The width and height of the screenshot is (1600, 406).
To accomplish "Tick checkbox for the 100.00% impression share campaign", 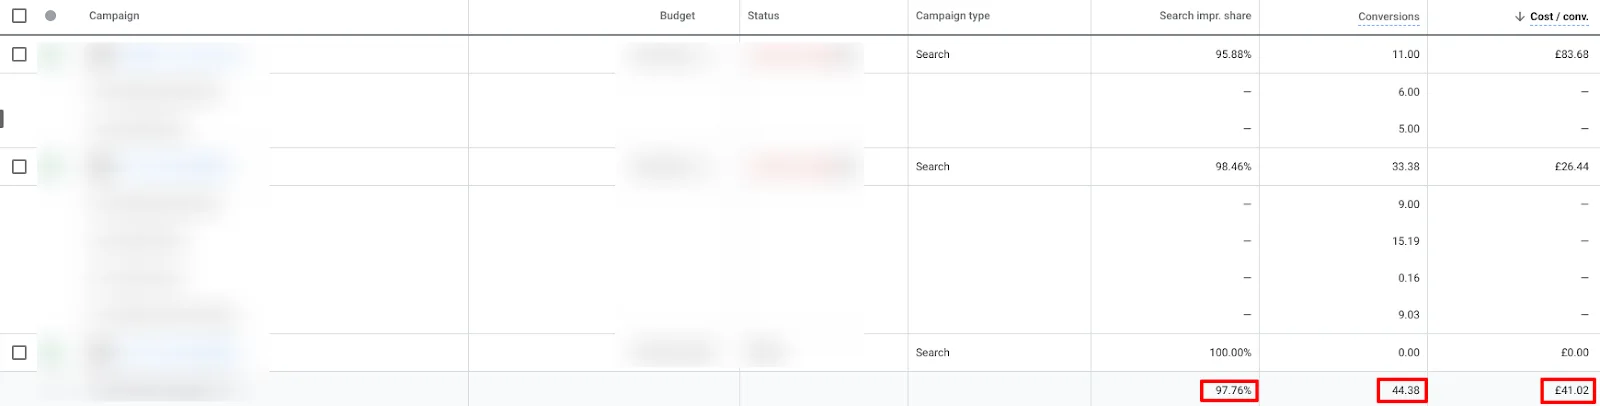I will 19,353.
